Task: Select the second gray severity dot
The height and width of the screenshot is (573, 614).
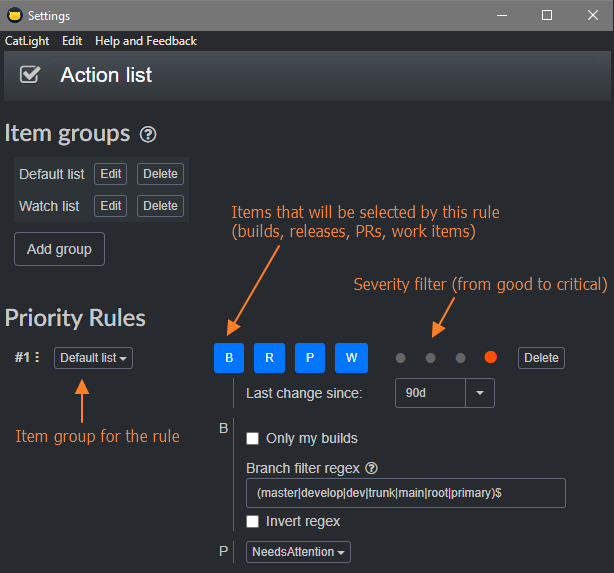Action: coord(430,358)
